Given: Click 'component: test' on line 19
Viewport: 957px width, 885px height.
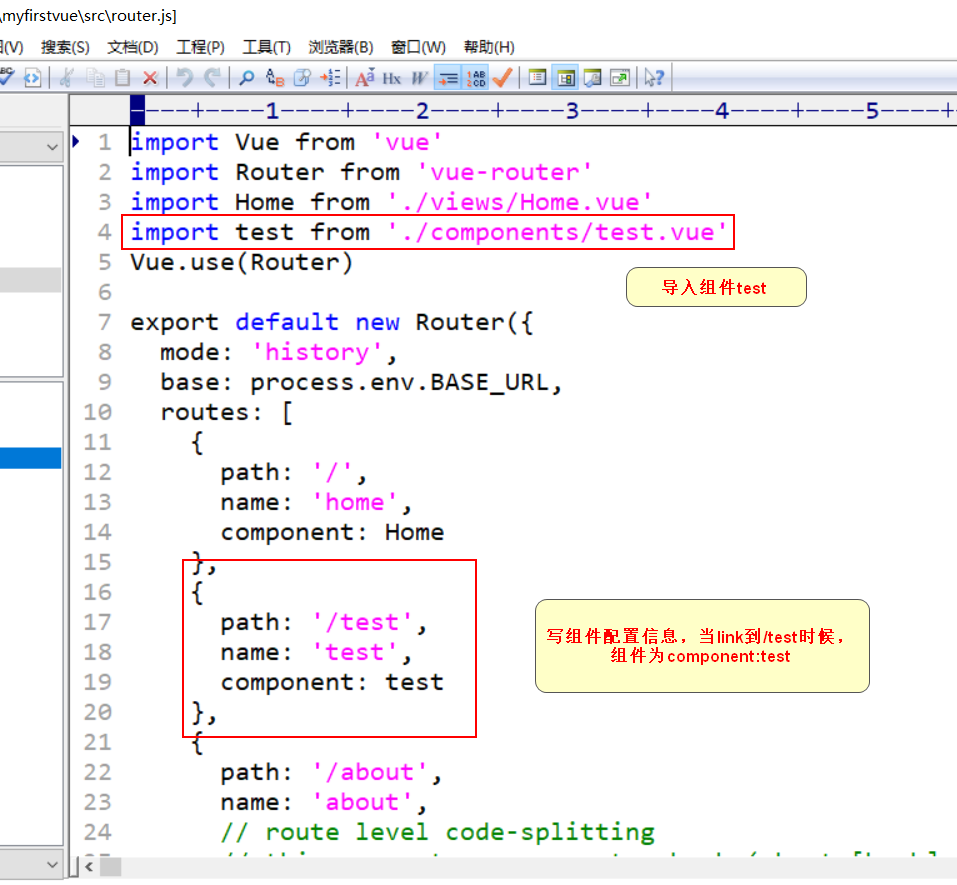Looking at the screenshot, I should 332,682.
